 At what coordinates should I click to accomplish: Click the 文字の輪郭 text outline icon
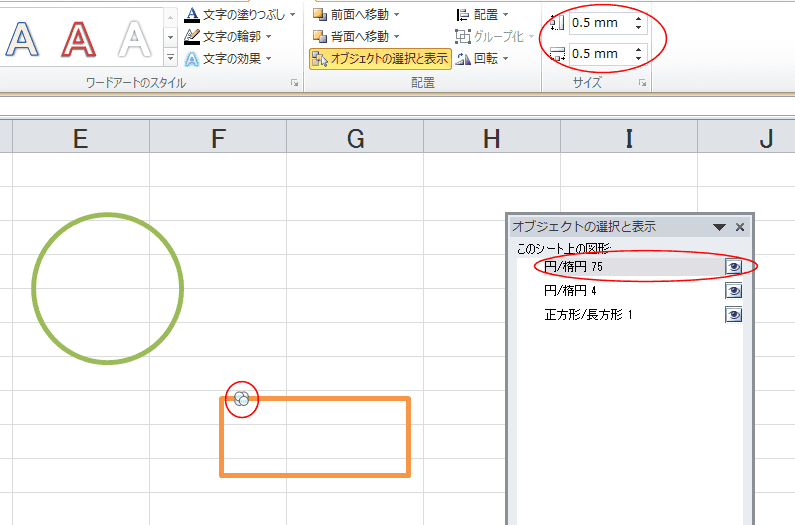tap(192, 37)
